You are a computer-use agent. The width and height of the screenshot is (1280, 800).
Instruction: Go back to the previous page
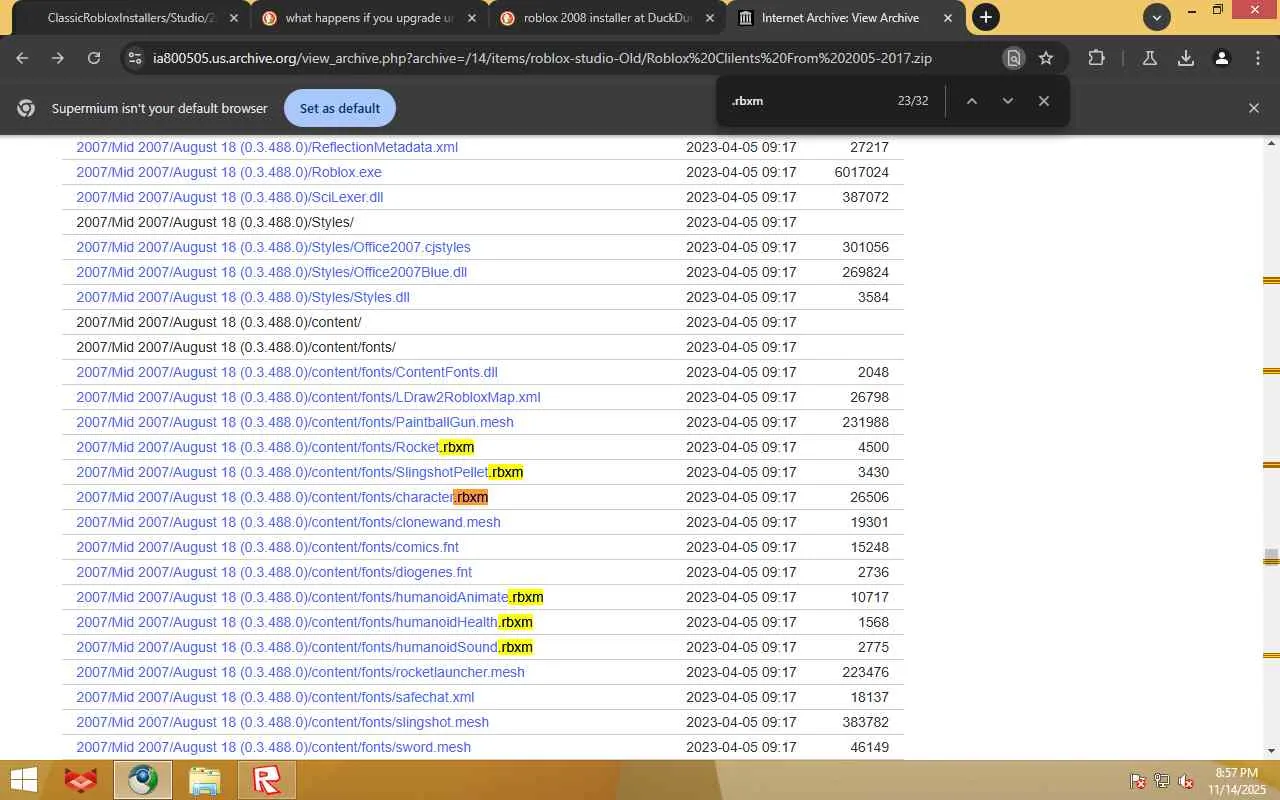[22, 58]
